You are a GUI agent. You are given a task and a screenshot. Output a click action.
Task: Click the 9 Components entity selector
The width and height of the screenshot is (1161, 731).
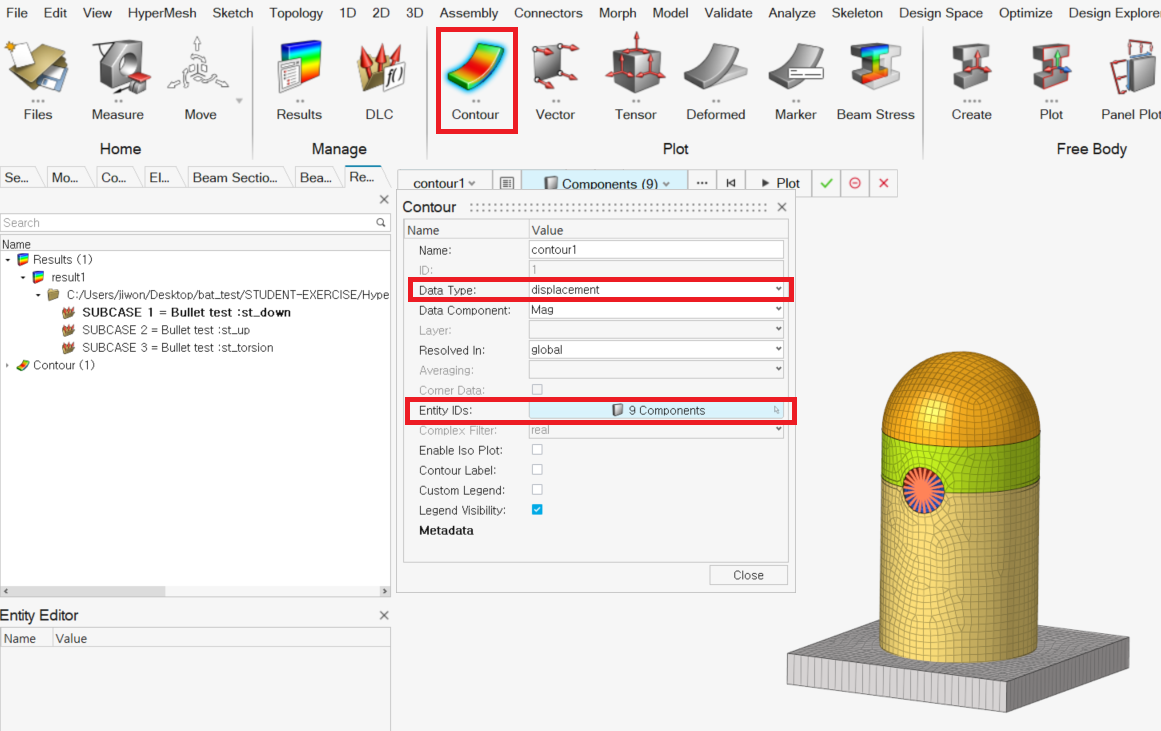656,410
